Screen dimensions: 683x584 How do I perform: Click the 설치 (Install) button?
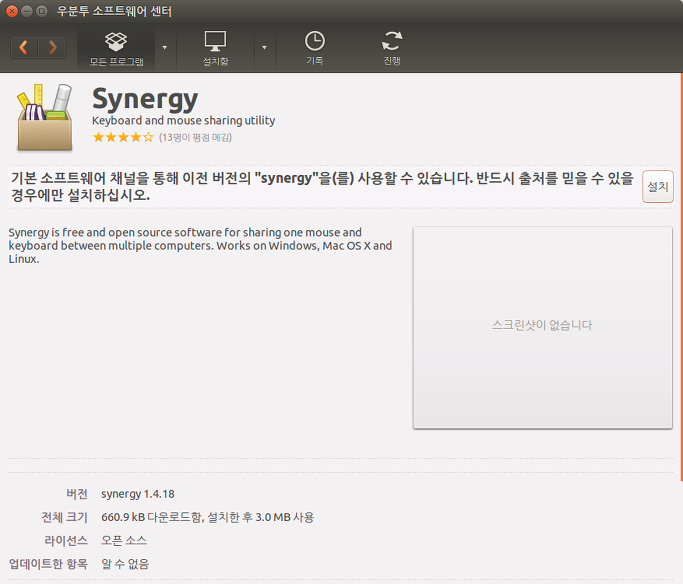point(658,187)
